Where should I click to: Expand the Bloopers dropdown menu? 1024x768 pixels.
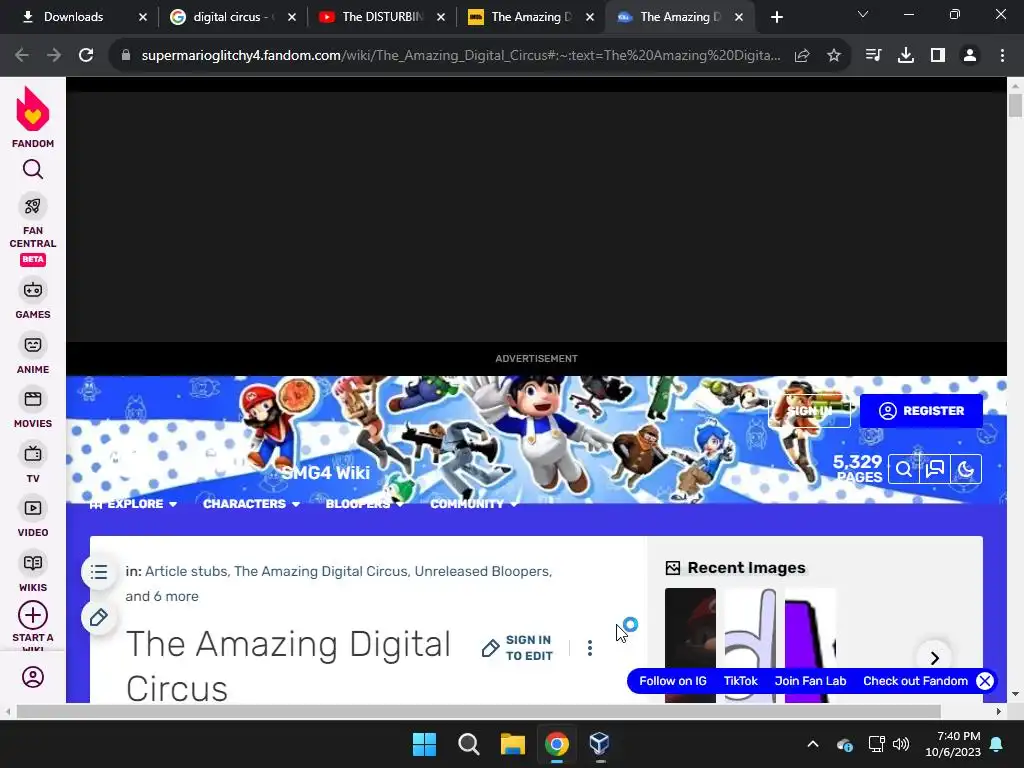click(x=365, y=504)
